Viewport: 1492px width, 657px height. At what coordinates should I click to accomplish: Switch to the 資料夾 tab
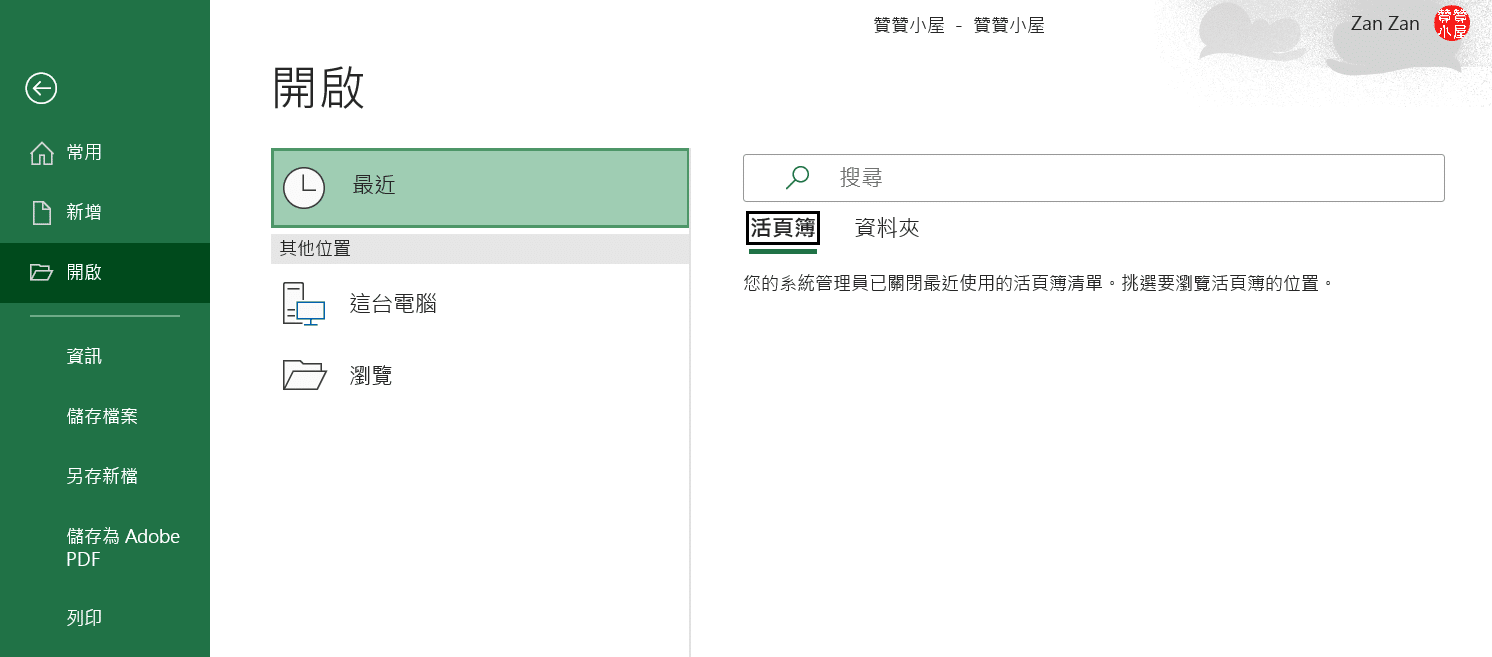tap(887, 228)
